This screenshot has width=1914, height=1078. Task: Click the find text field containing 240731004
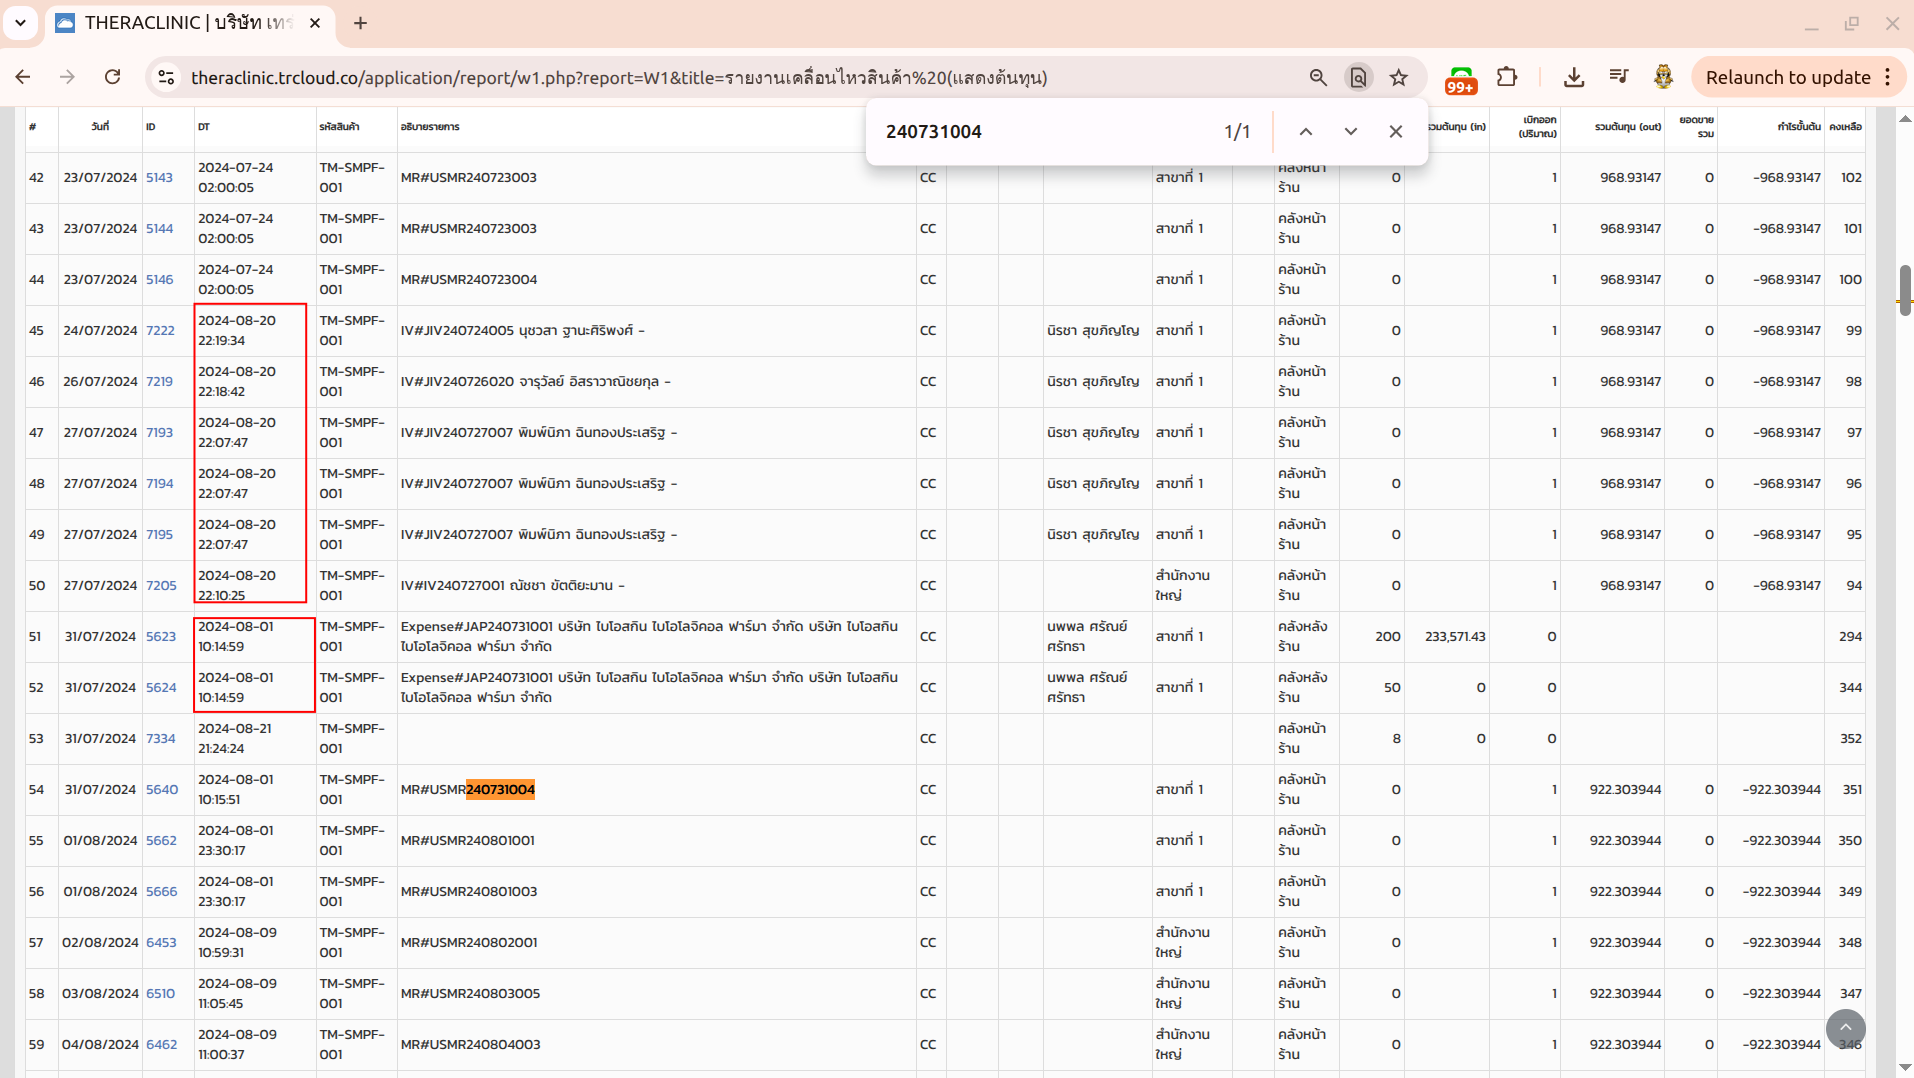1040,131
